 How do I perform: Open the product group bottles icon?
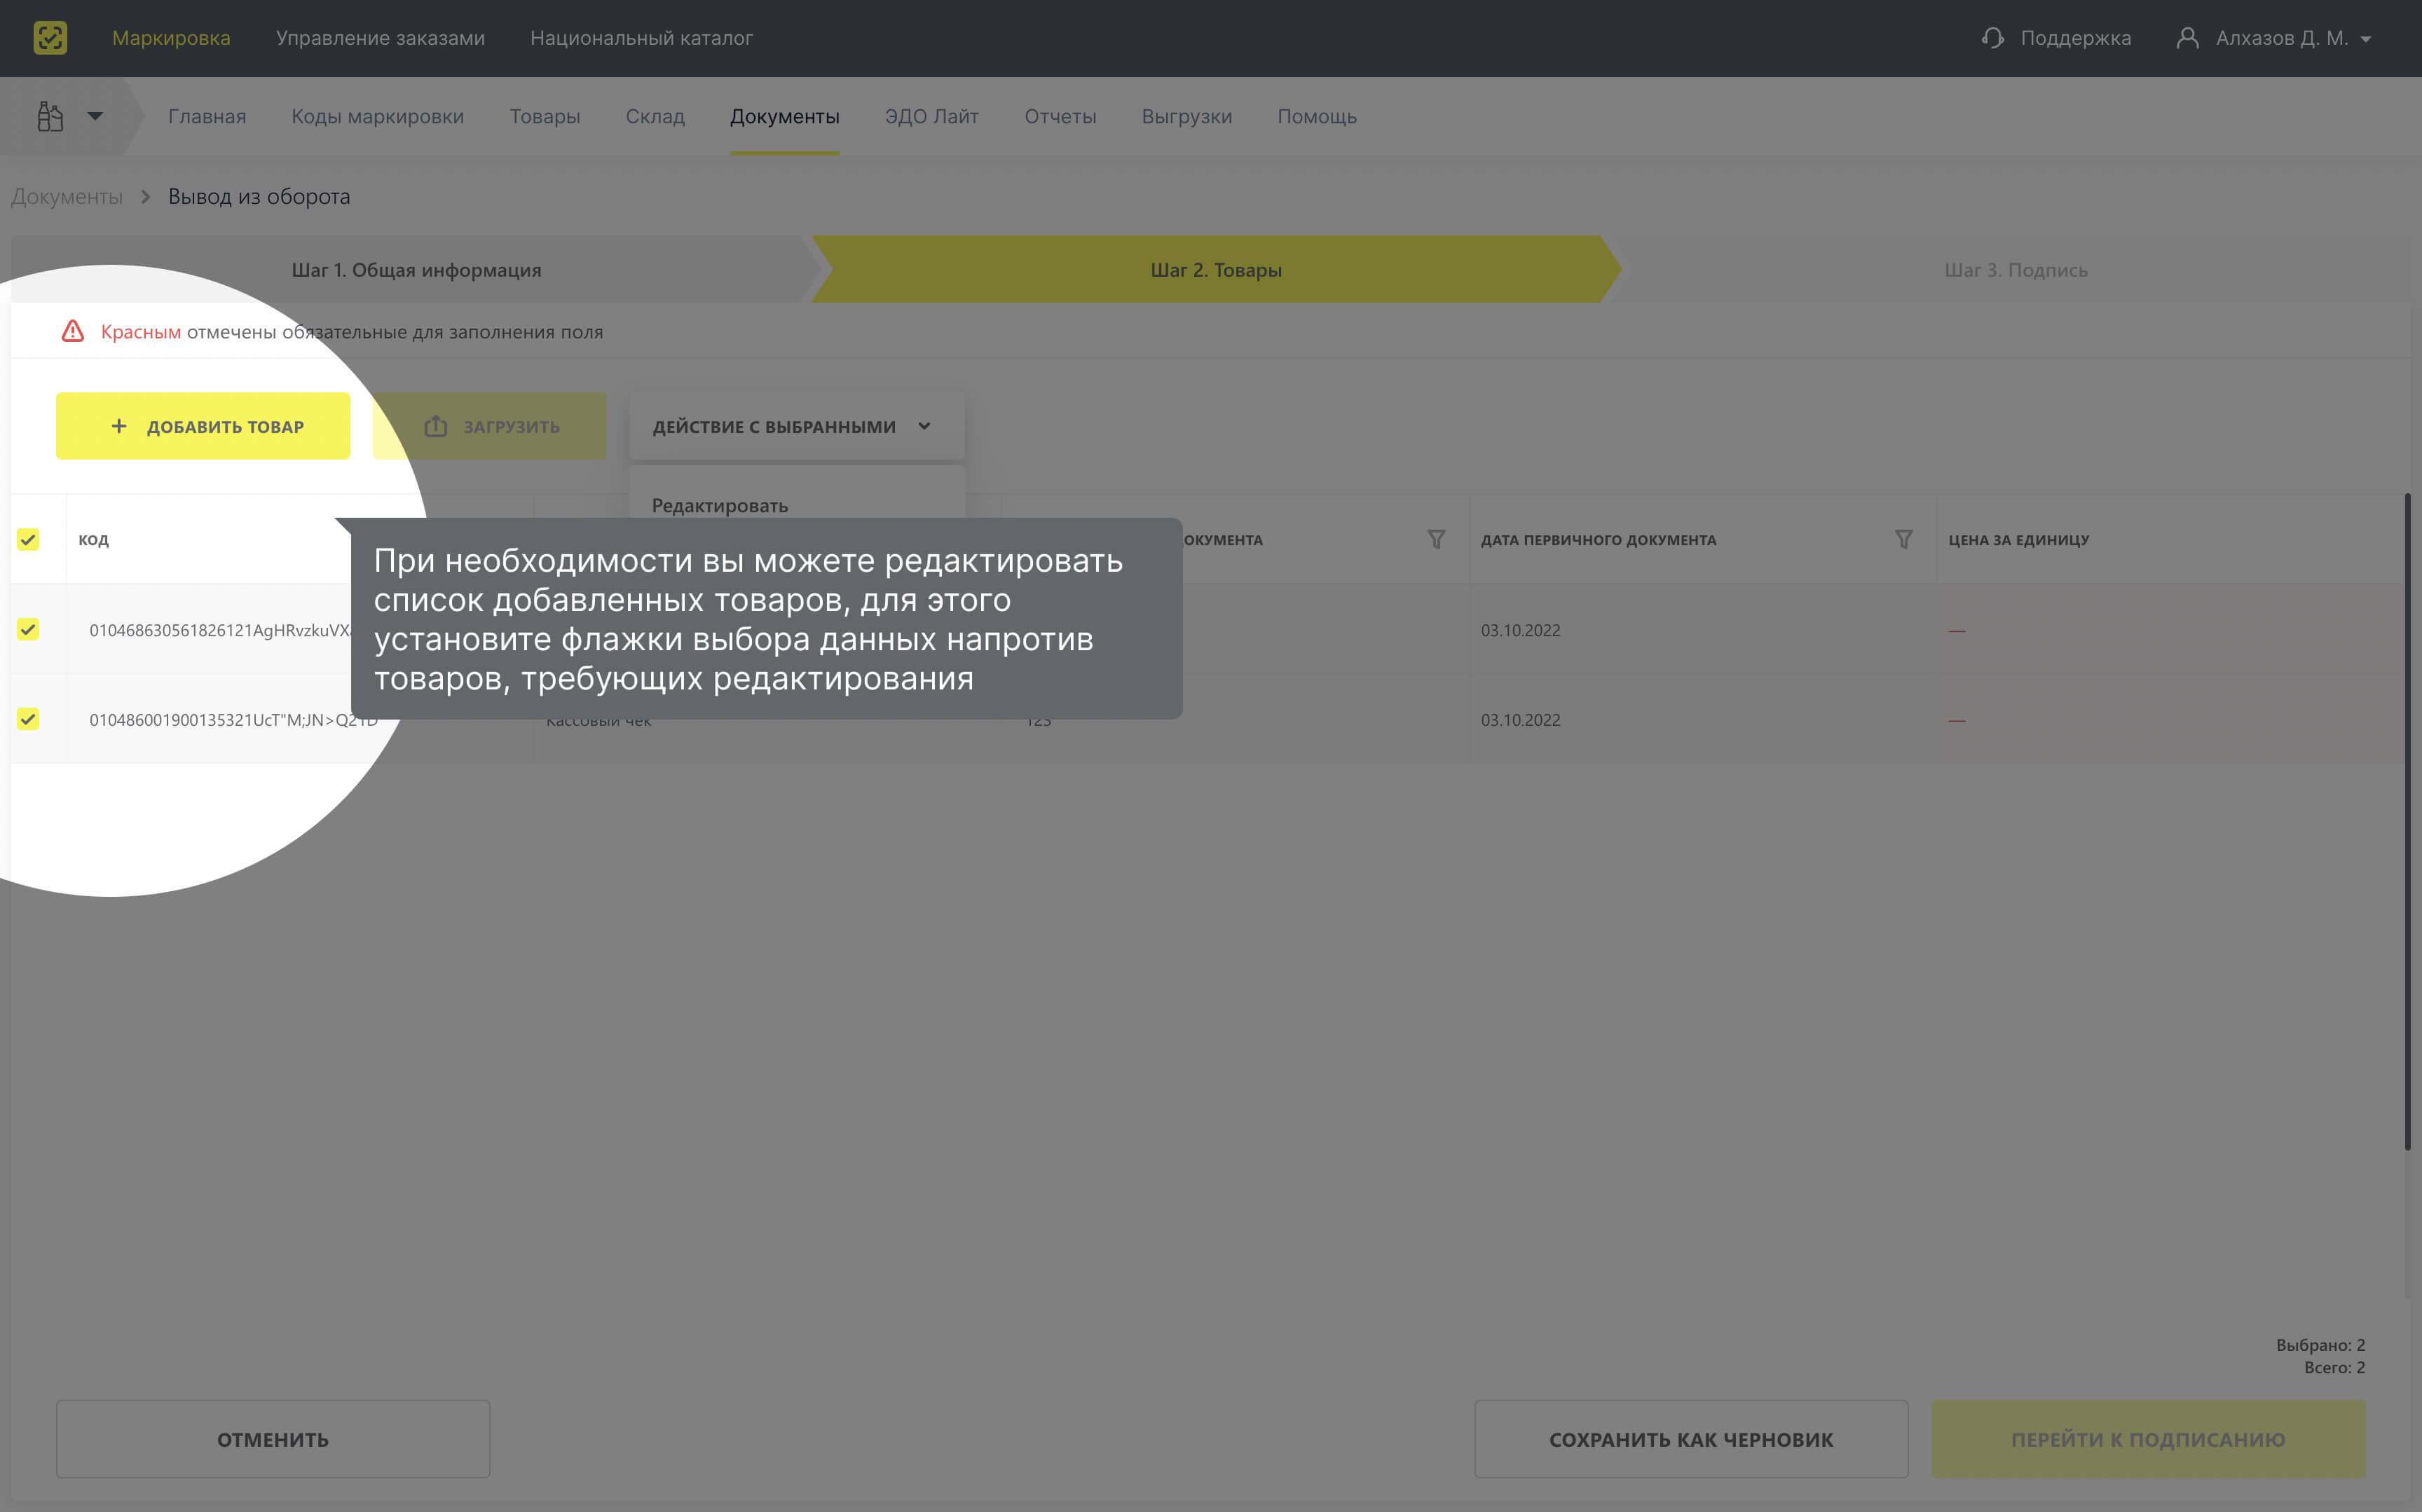click(50, 116)
